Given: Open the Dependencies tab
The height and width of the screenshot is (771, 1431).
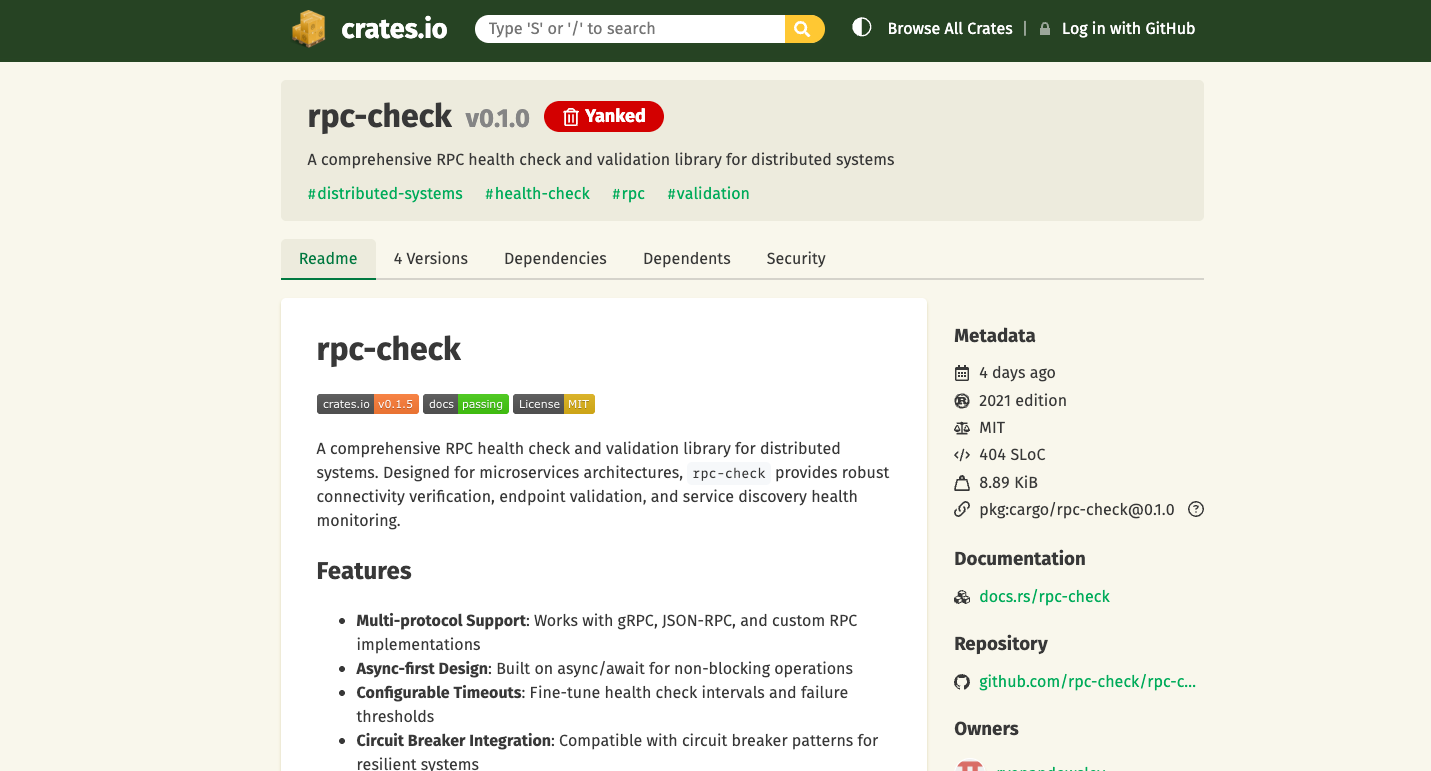Looking at the screenshot, I should (x=555, y=258).
